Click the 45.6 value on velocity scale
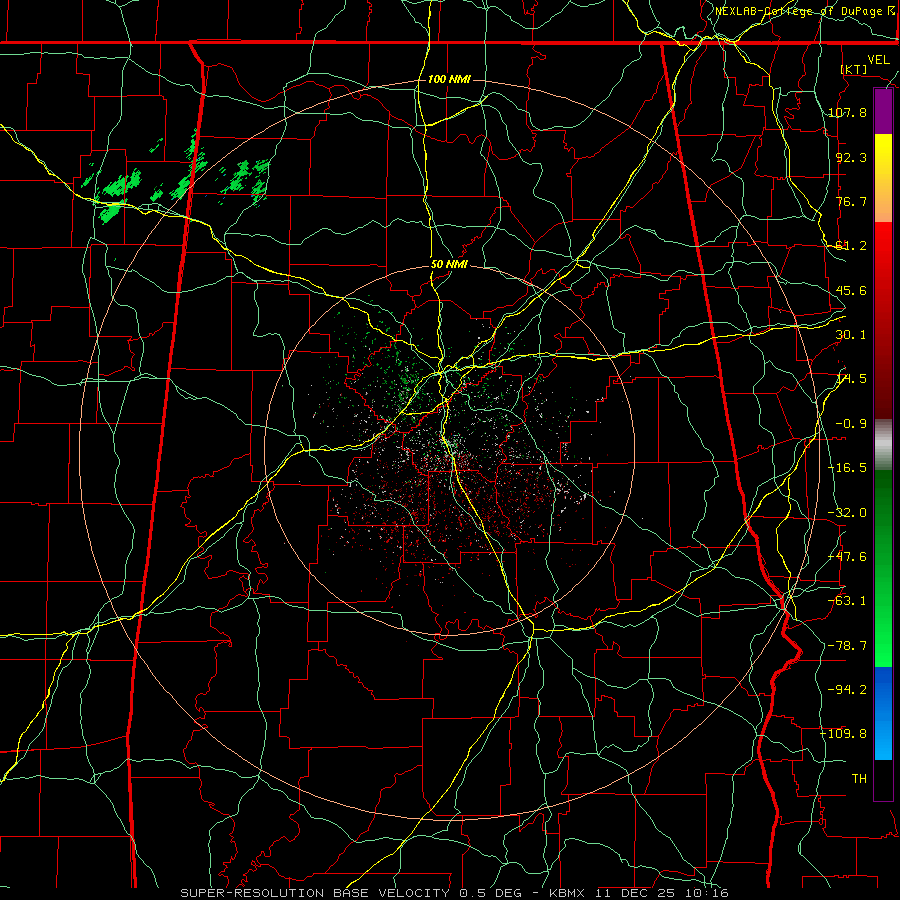Screen dimensions: 900x900 coord(851,290)
